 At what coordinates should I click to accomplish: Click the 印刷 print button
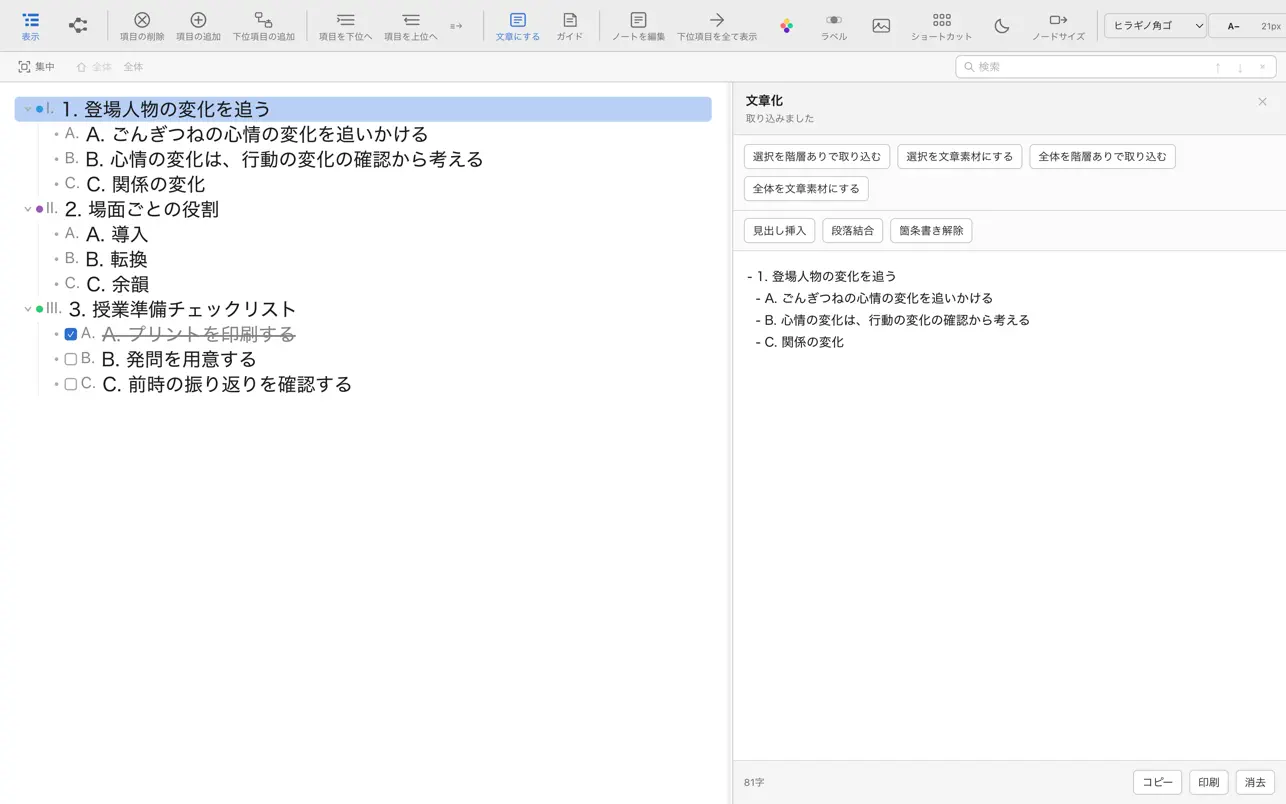click(1209, 783)
